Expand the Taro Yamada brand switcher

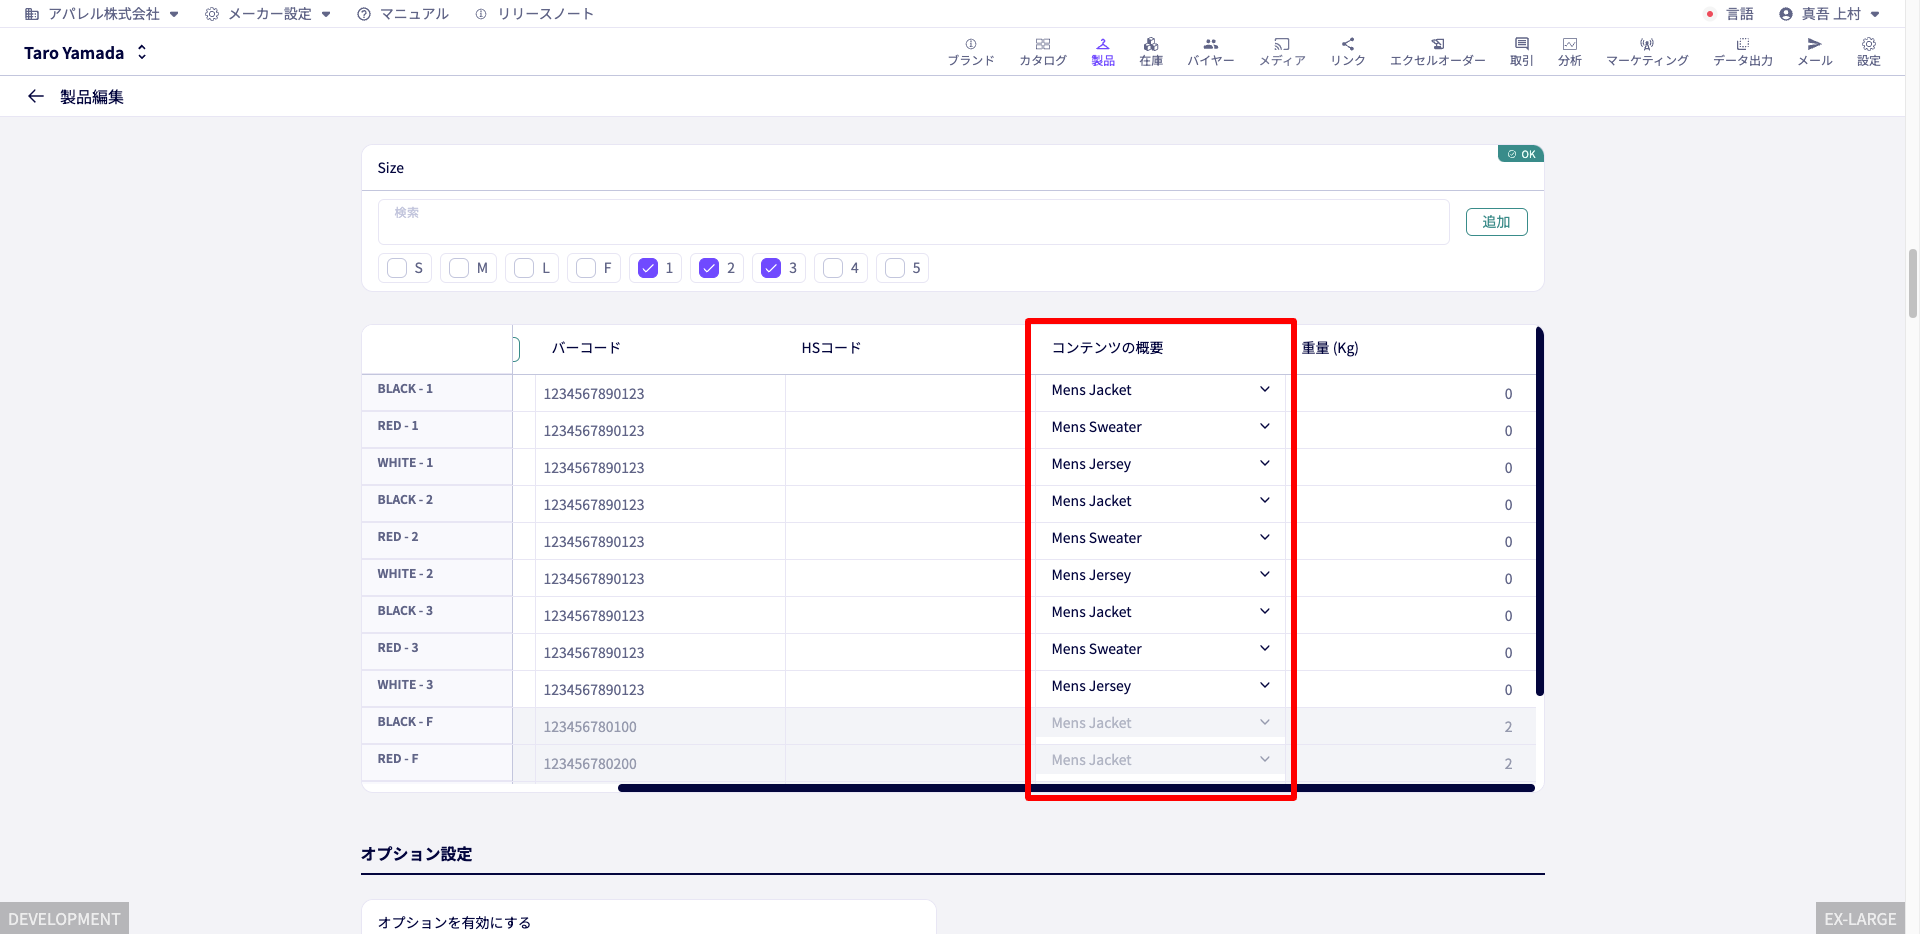pos(86,53)
